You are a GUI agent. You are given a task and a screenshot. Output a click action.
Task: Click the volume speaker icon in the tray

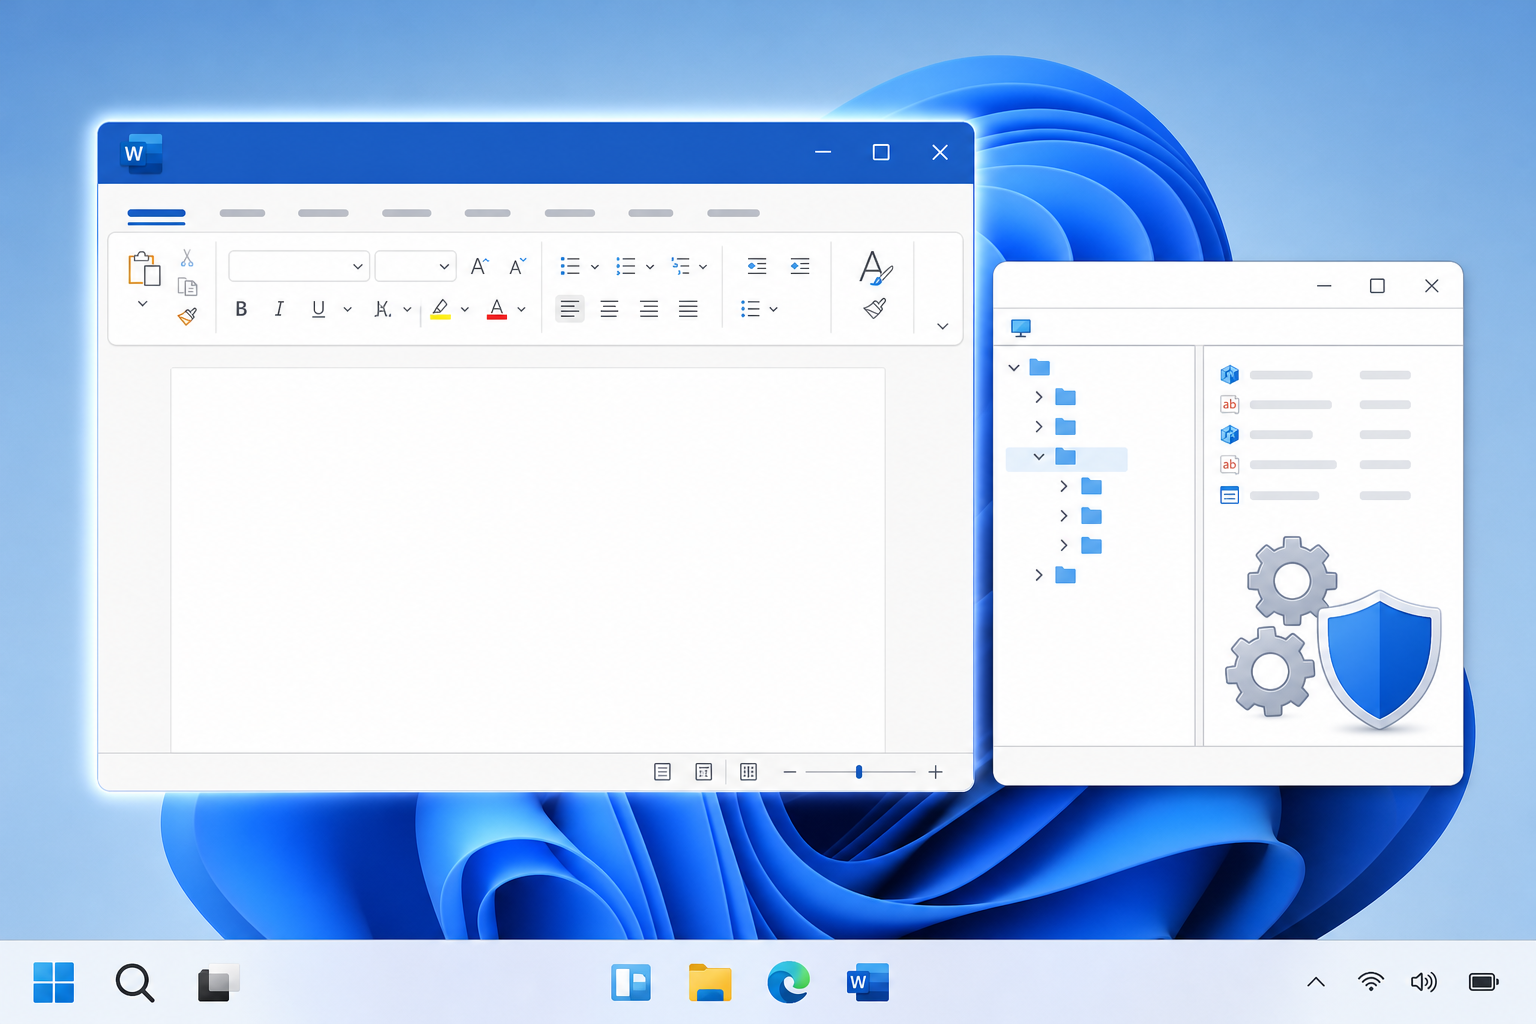click(x=1424, y=982)
